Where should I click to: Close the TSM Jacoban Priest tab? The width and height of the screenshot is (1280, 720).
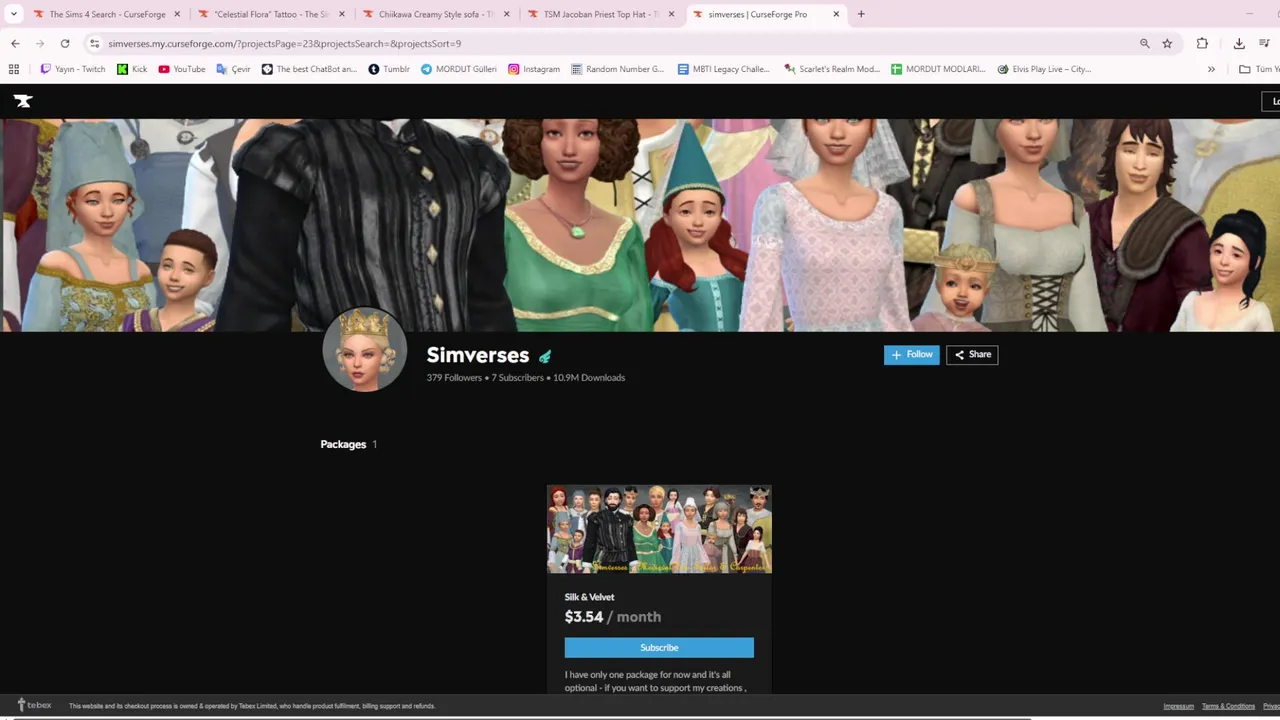pos(671,14)
